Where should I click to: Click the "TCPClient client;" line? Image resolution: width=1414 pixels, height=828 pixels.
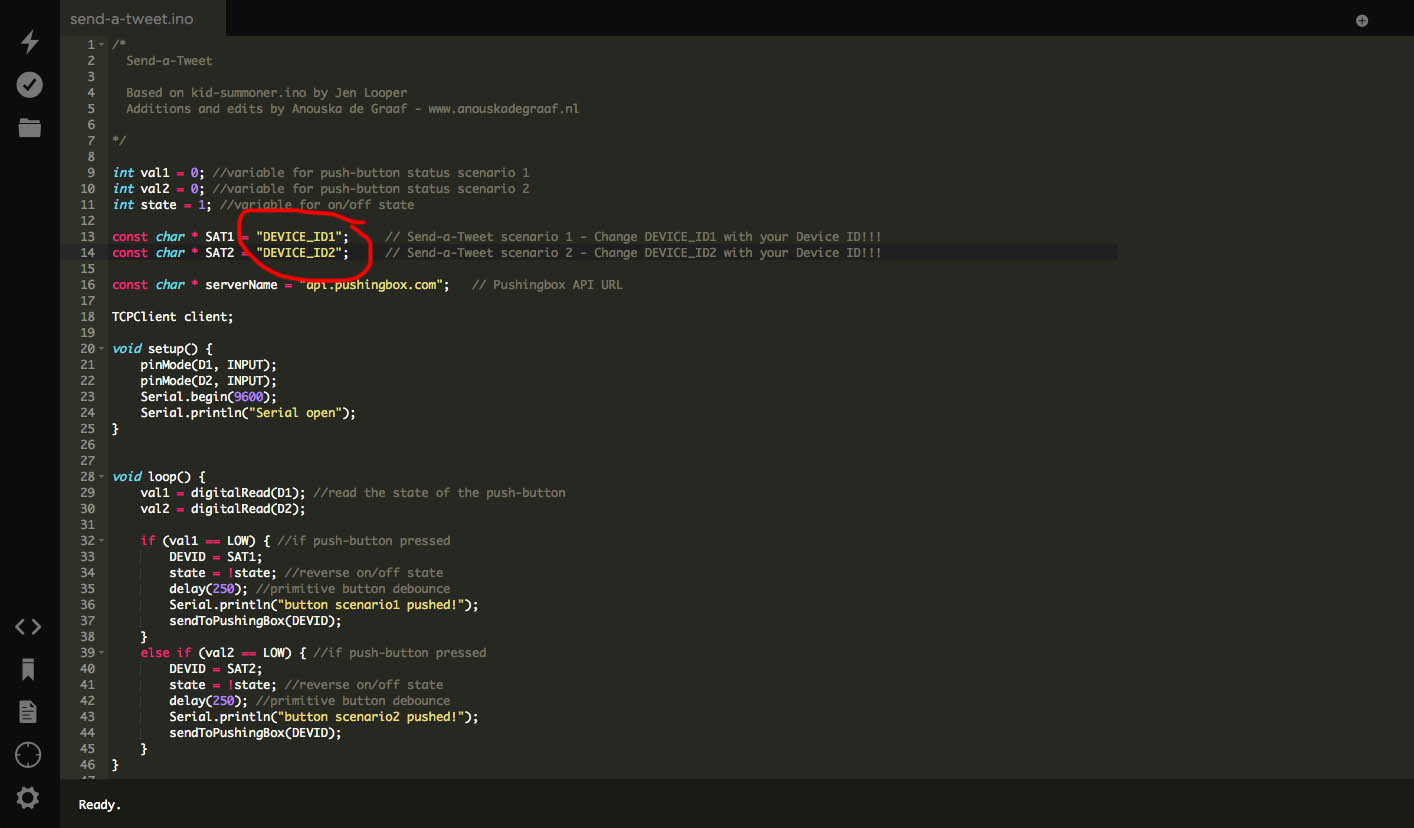[x=172, y=317]
